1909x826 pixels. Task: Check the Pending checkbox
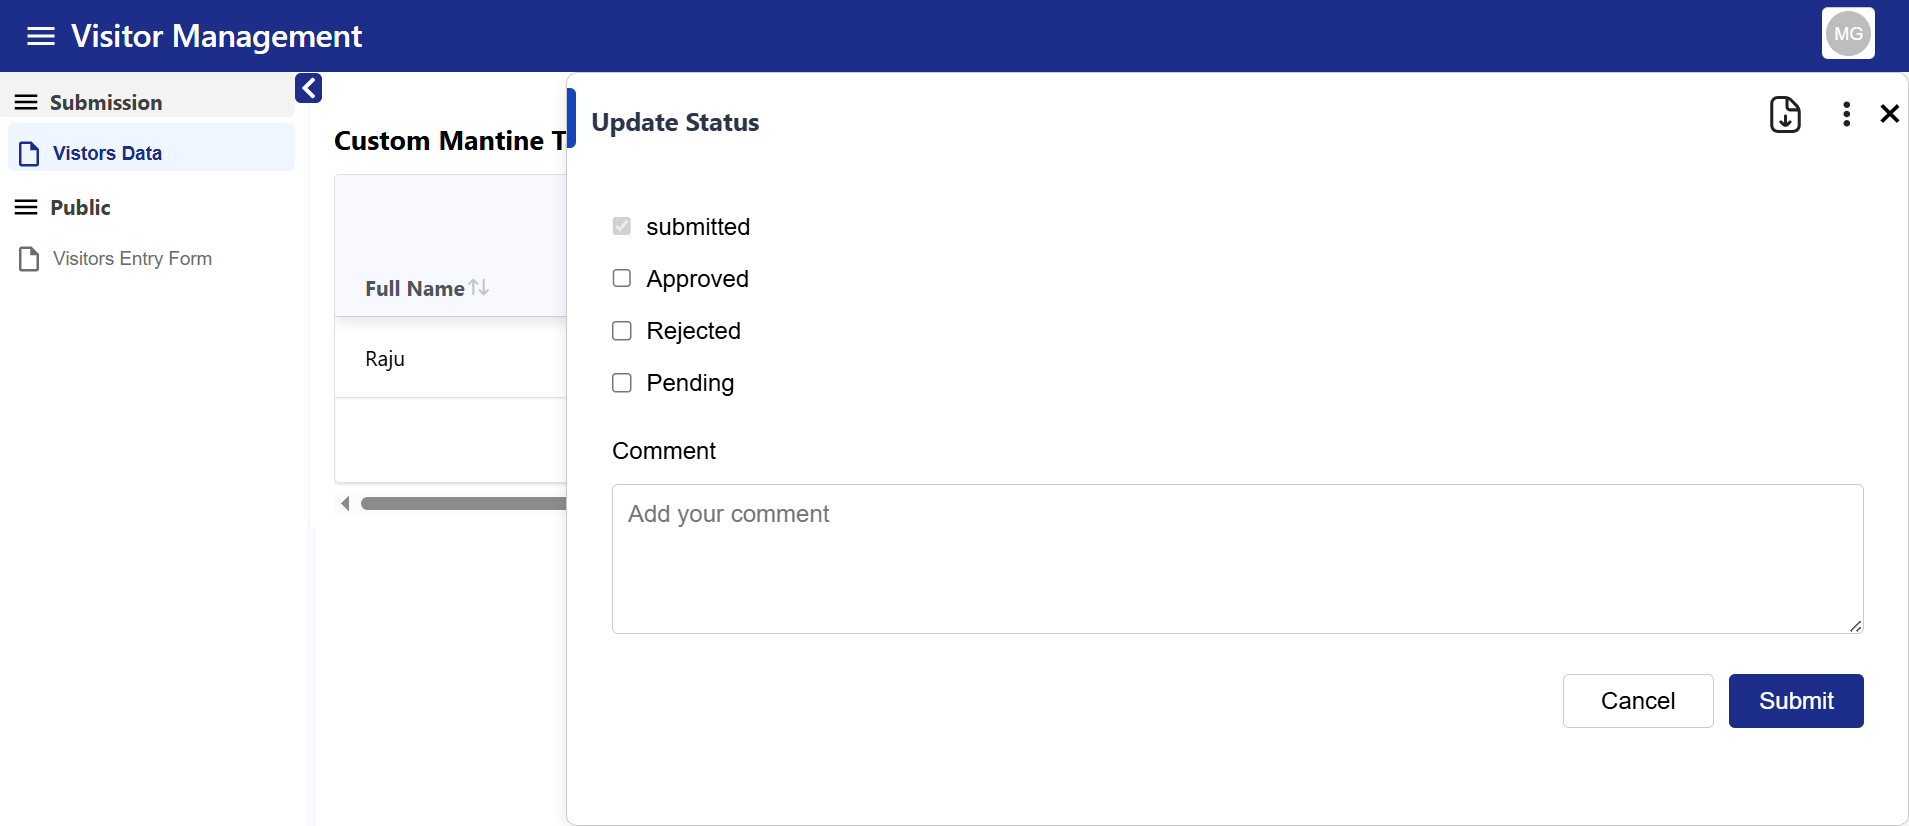click(622, 383)
